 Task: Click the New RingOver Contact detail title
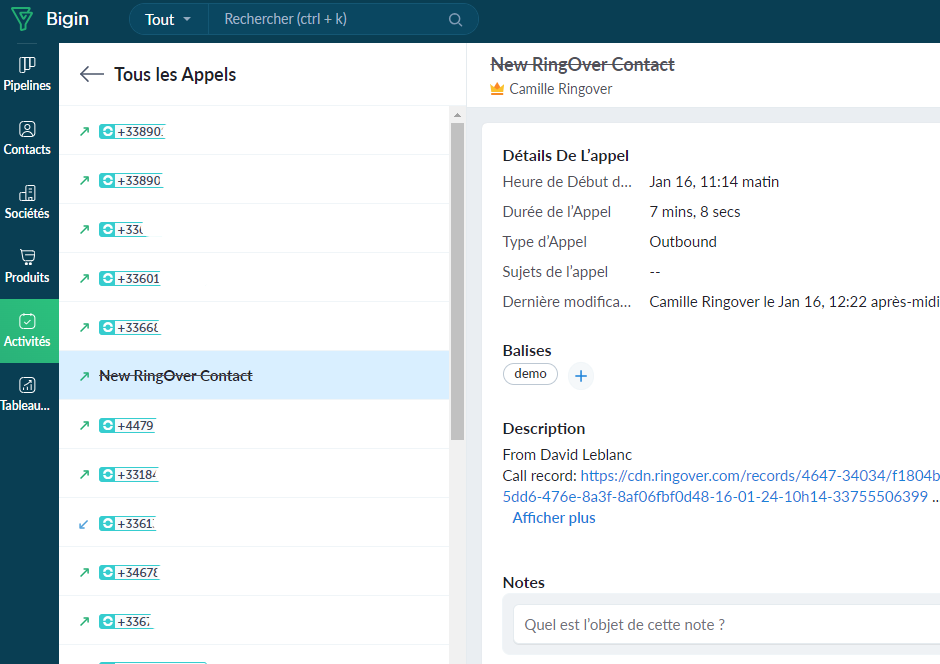(x=583, y=64)
